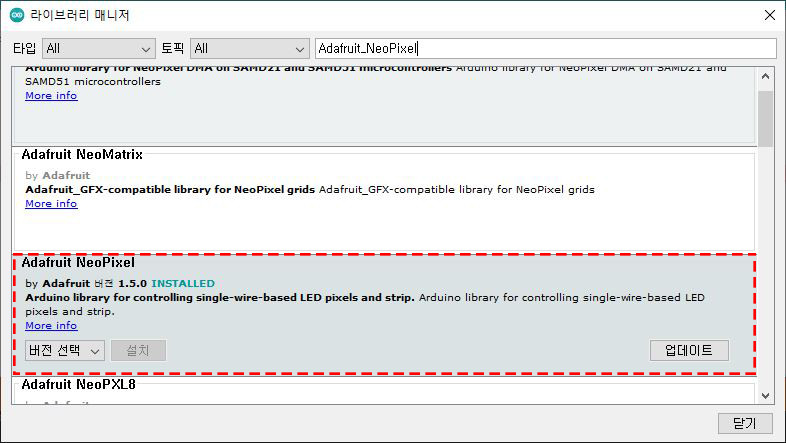
Task: Click the empty scrollbar track below the thumb
Action: tap(765, 270)
